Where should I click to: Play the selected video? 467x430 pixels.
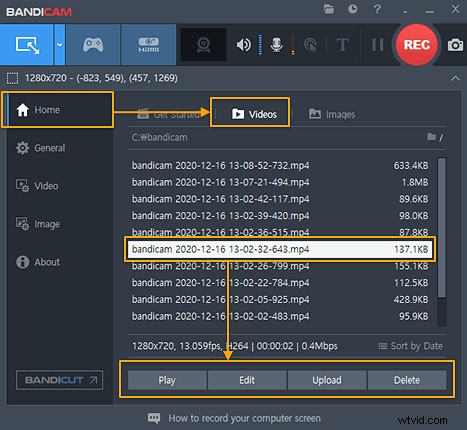167,380
